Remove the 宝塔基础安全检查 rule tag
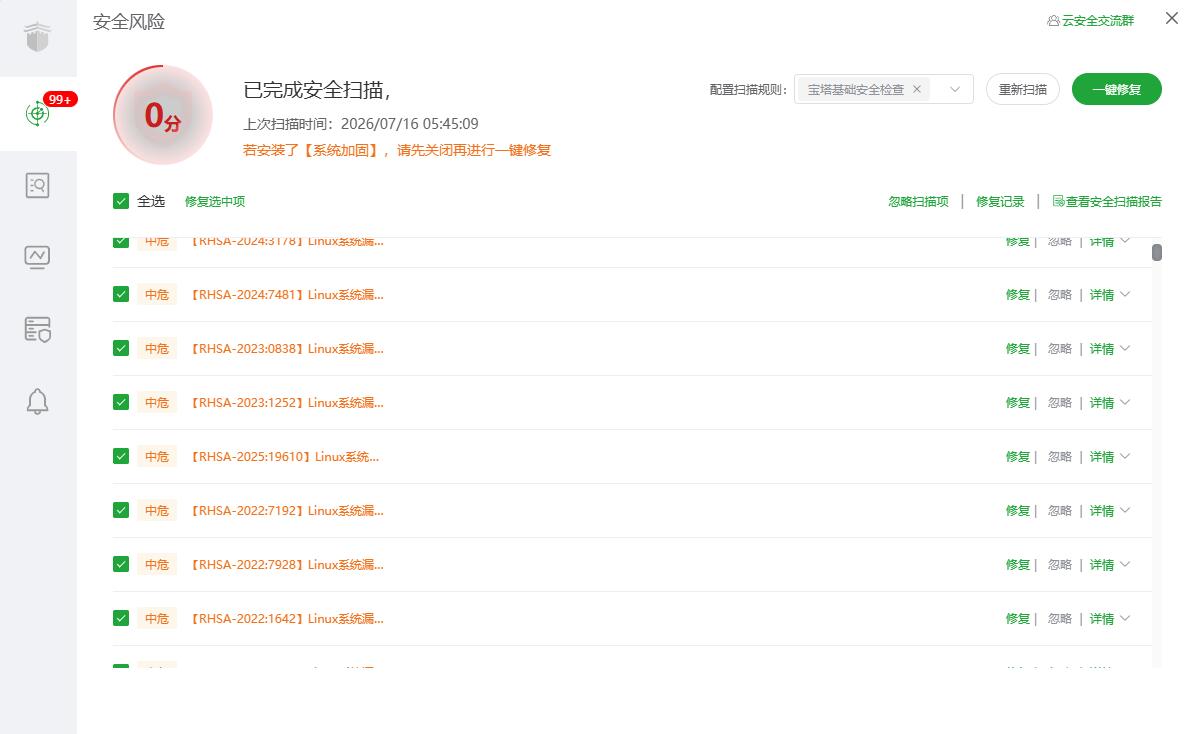Image resolution: width=1189 pixels, height=734 pixels. (x=917, y=89)
